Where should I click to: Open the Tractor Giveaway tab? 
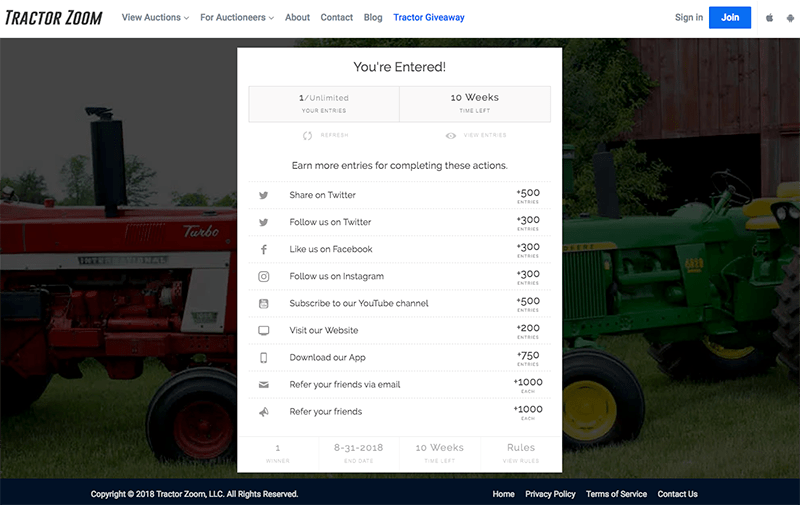[429, 17]
